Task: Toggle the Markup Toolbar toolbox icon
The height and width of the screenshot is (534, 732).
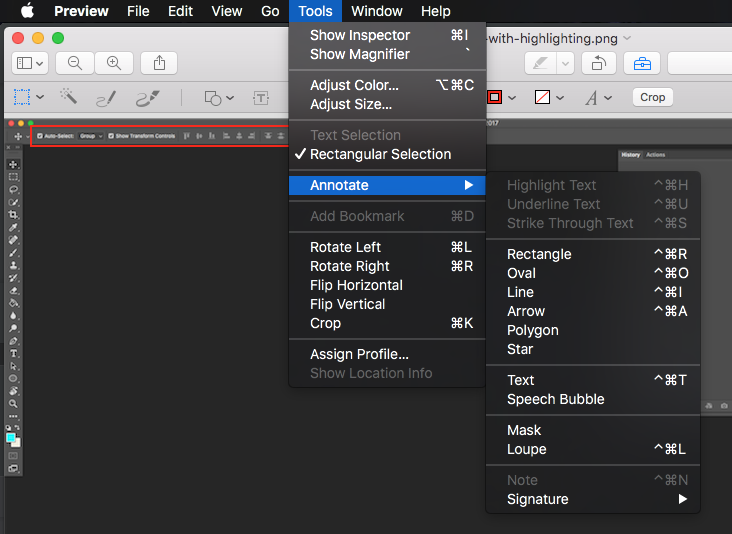Action: tap(642, 63)
